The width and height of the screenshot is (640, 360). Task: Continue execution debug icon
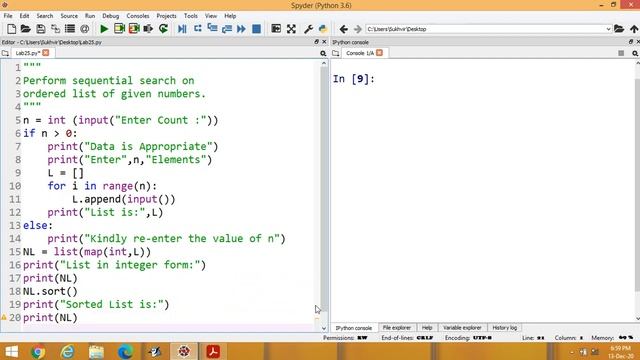pos(241,29)
